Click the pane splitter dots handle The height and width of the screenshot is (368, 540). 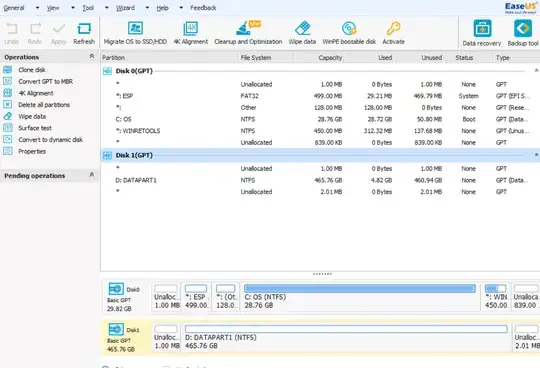coord(322,274)
